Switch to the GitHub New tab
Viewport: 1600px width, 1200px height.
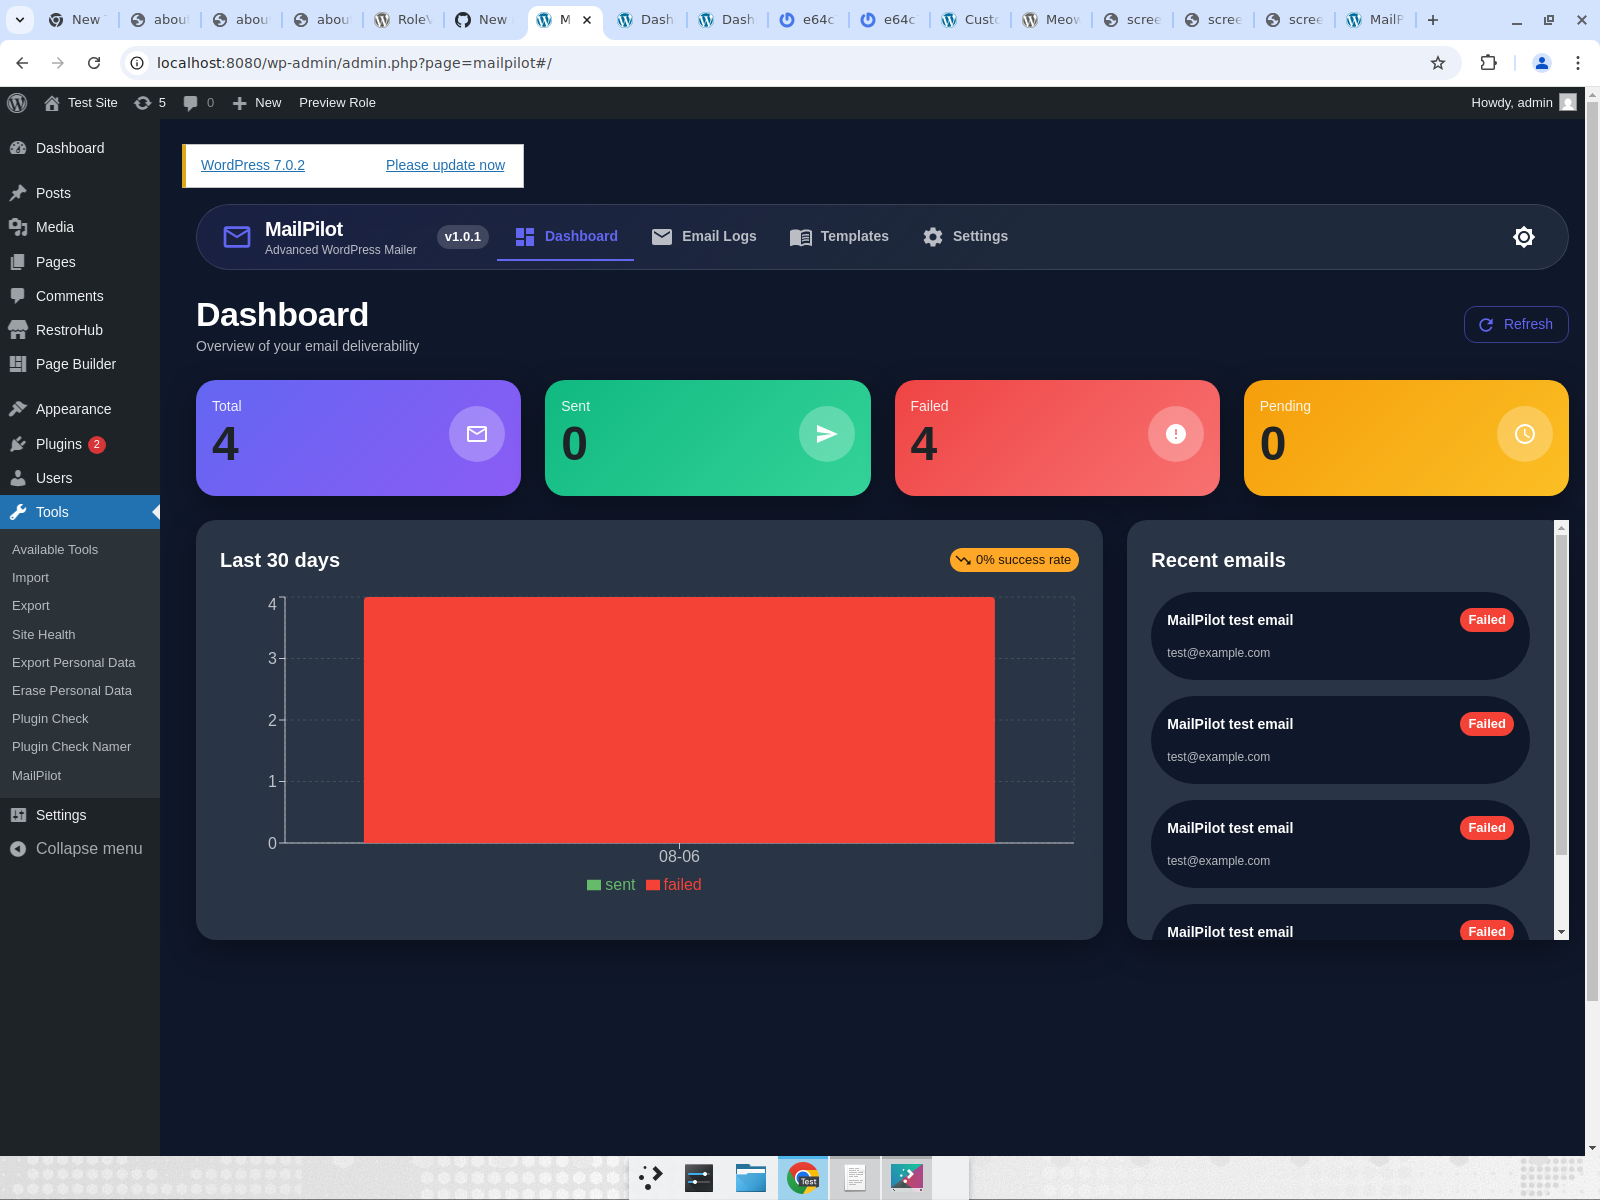(x=484, y=20)
